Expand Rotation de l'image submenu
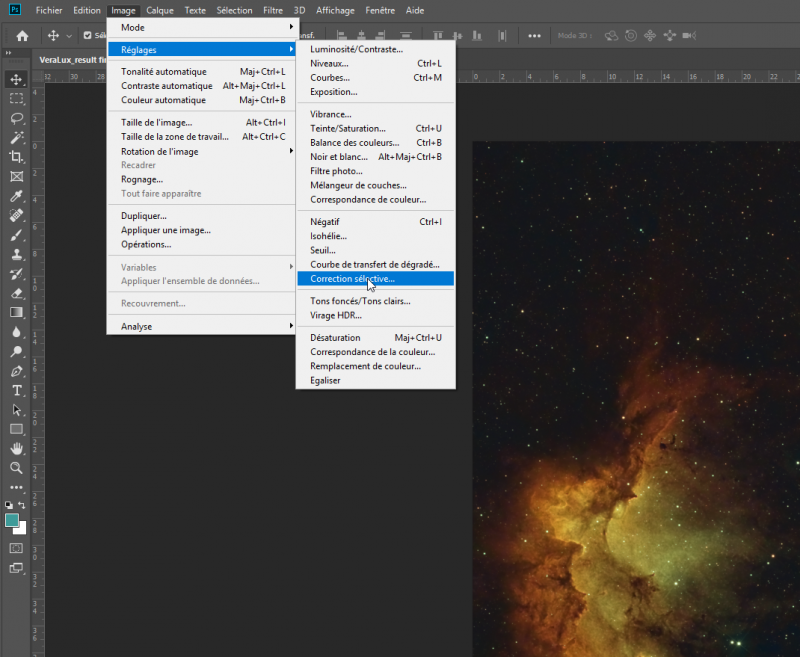This screenshot has height=657, width=800. (x=203, y=151)
